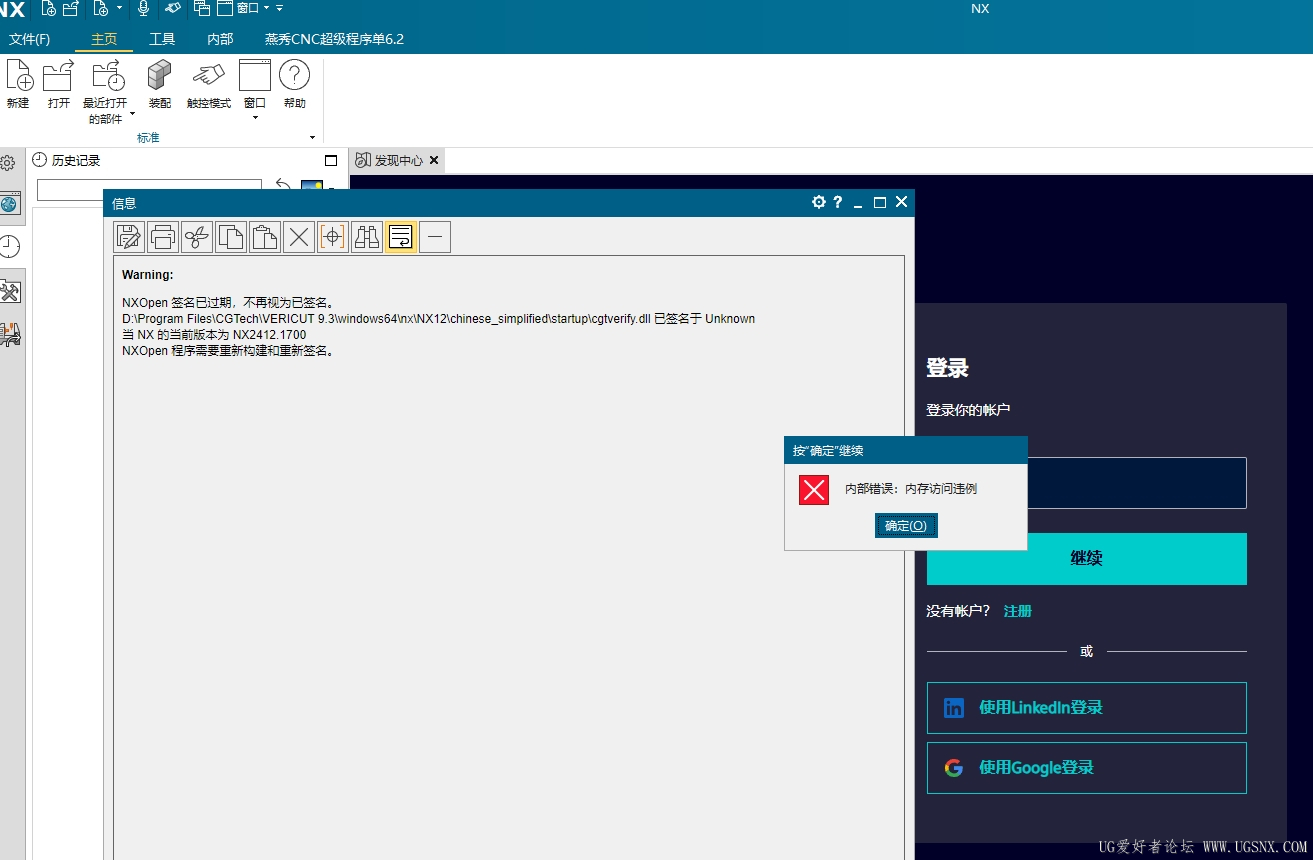Screen dimensions: 1313x860
Task: Click 使用Google登录 button
Action: (1086, 767)
